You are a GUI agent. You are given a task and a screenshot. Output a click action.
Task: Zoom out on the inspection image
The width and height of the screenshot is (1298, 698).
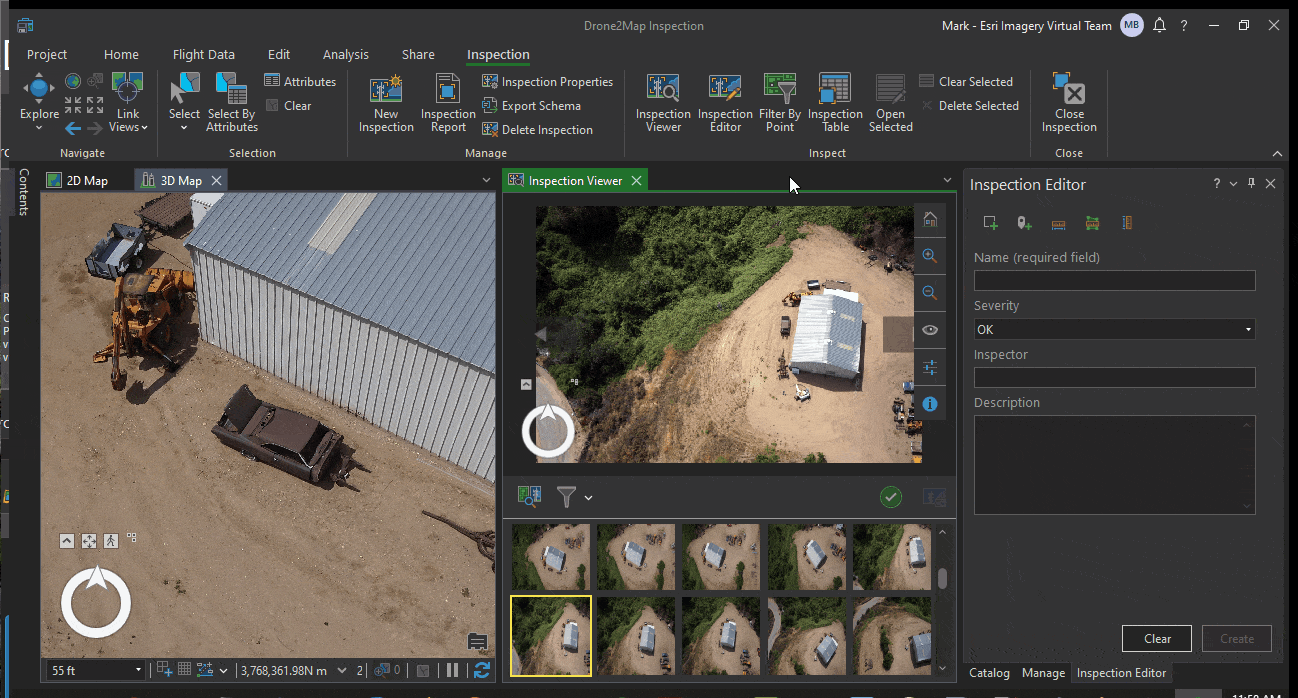click(x=930, y=293)
